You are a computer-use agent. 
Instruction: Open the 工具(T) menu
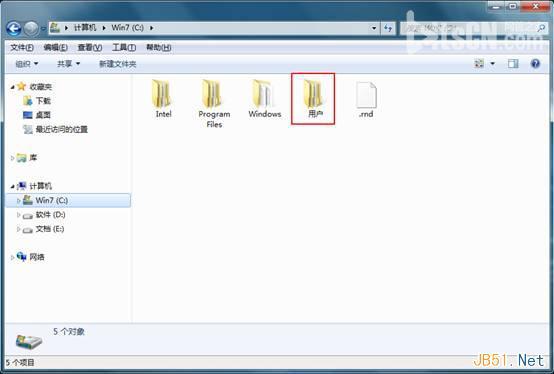click(124, 47)
